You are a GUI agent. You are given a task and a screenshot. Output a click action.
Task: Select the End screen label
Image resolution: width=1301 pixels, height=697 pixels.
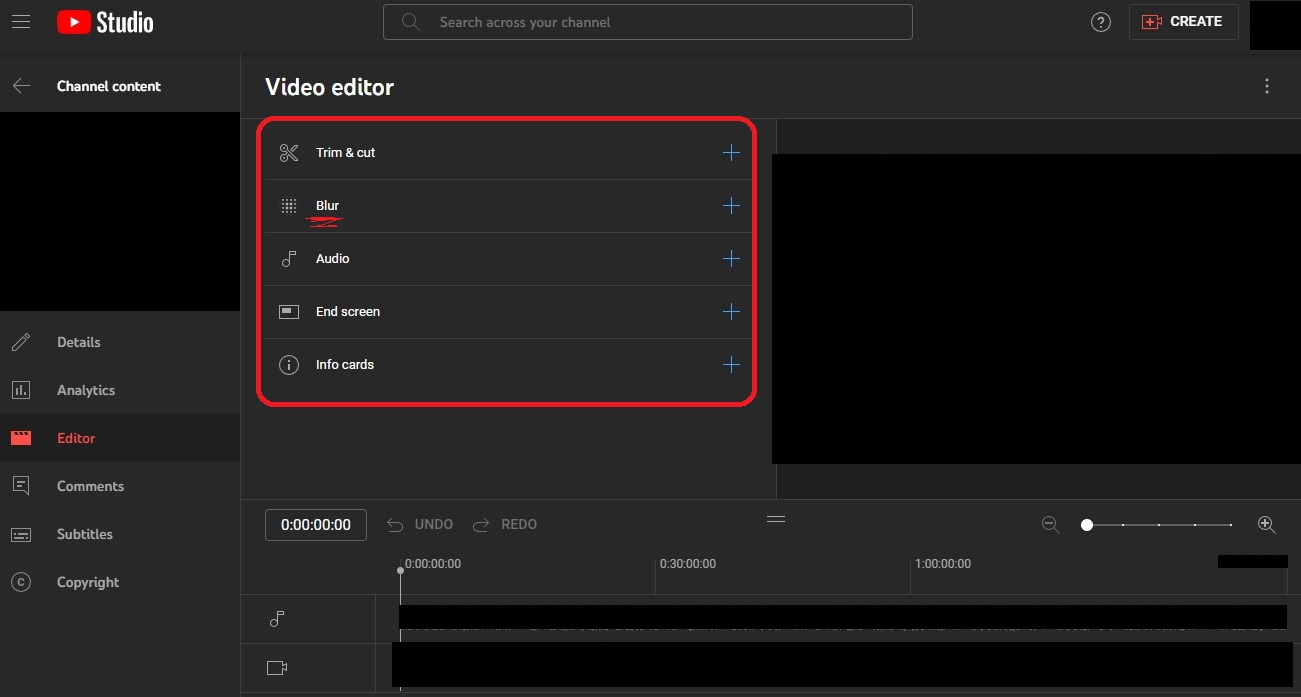(347, 312)
